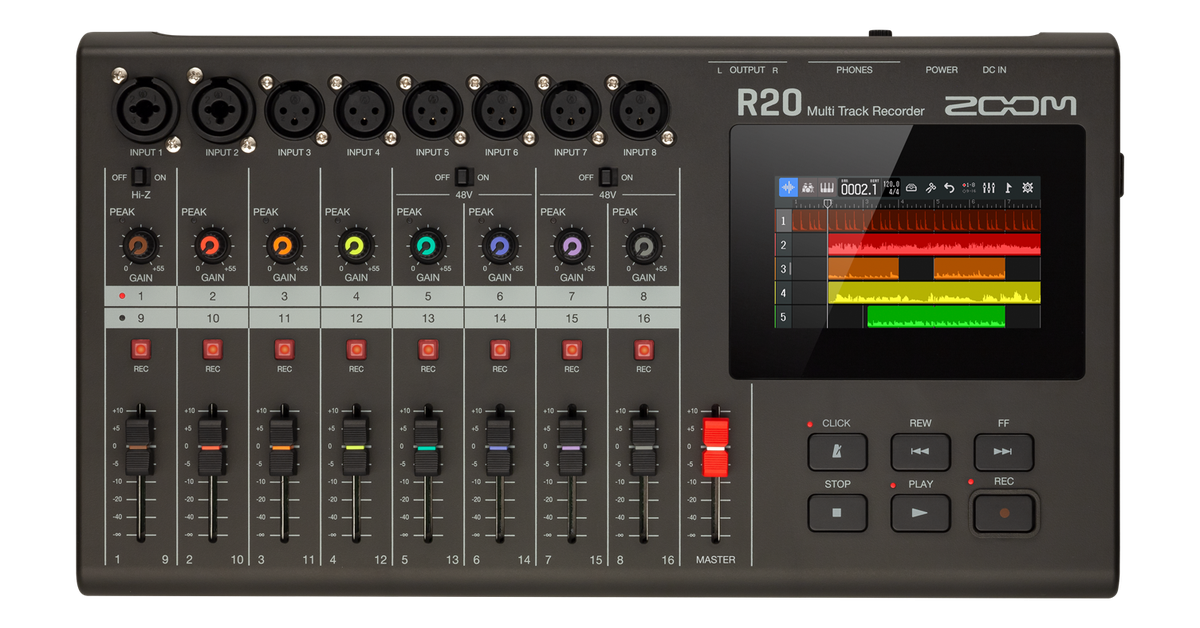1200x628 pixels.
Task: Start playback with the PLAY button
Action: tap(920, 513)
